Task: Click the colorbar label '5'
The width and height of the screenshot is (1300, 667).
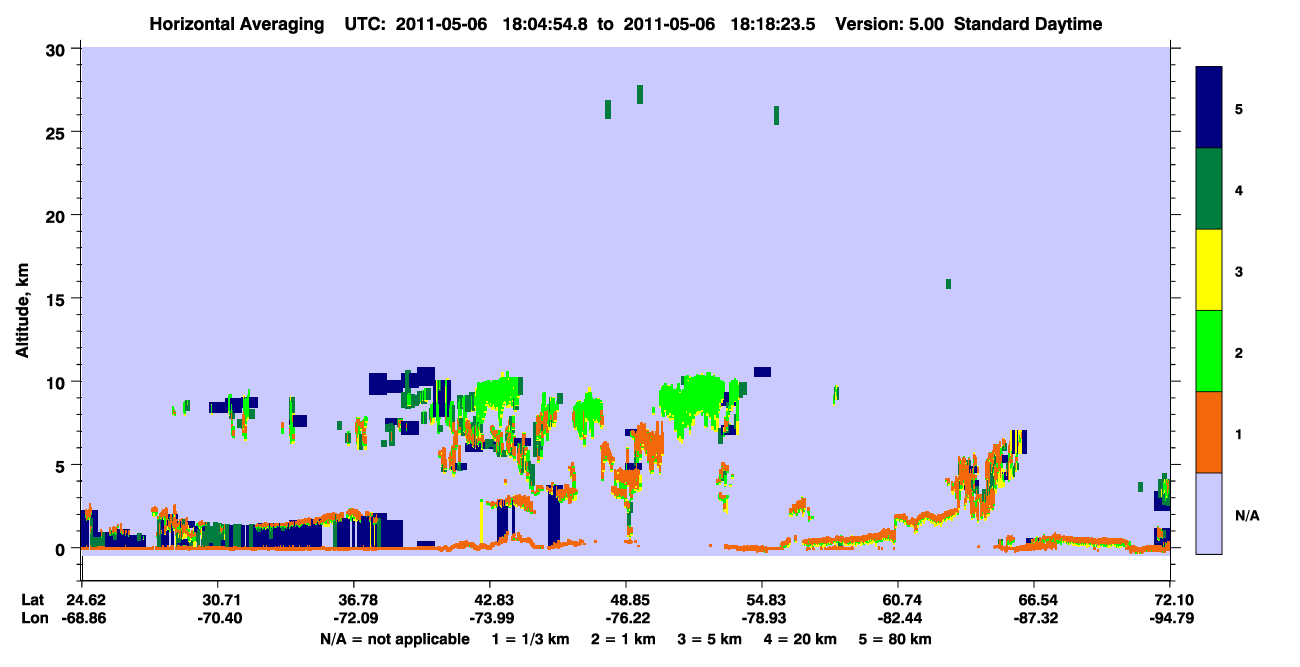Action: (1238, 108)
